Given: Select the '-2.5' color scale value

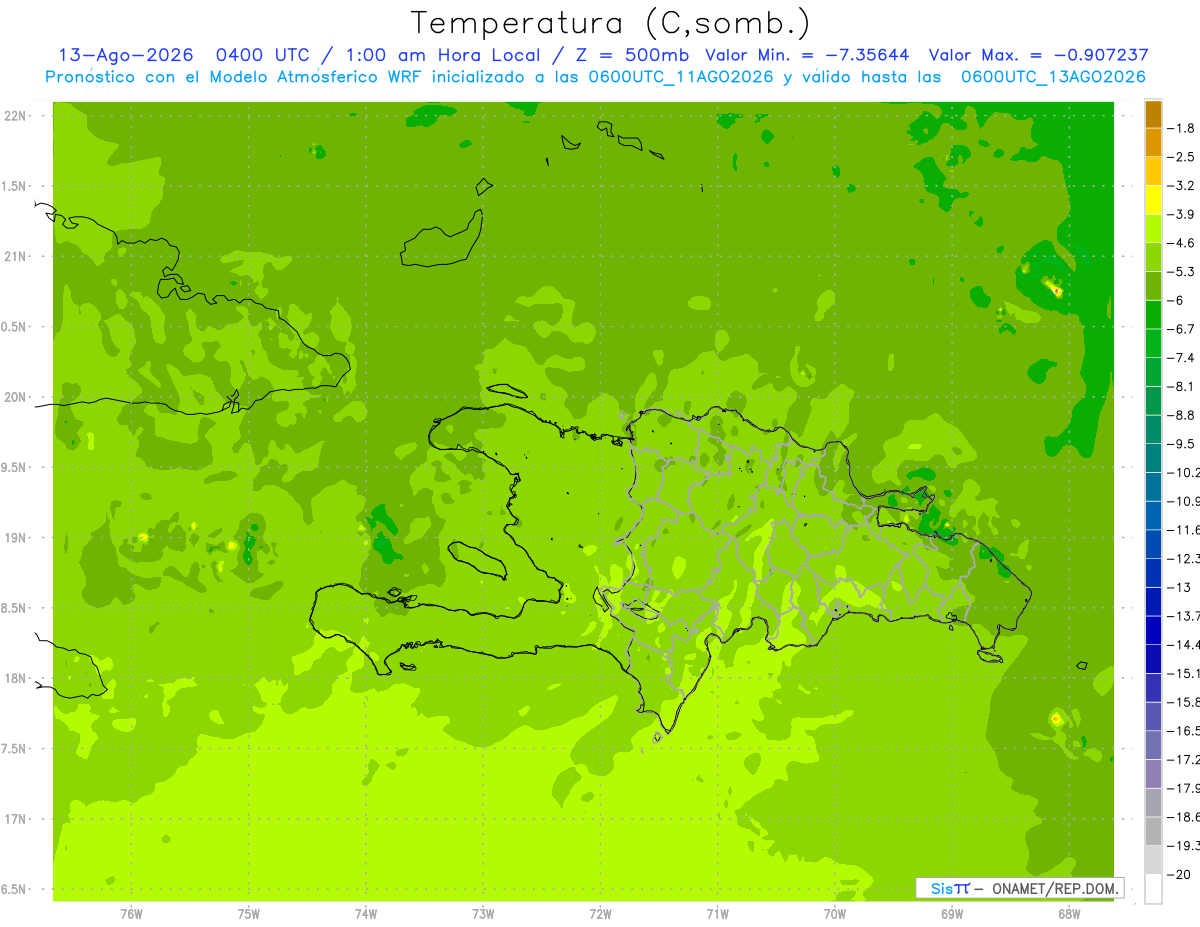Looking at the screenshot, I should pyautogui.click(x=1183, y=157).
